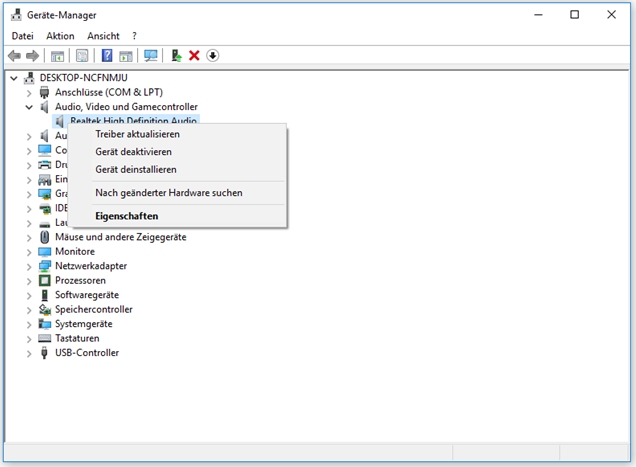Collapse the Audio, Video und Gamecontroller category

[x=28, y=107]
